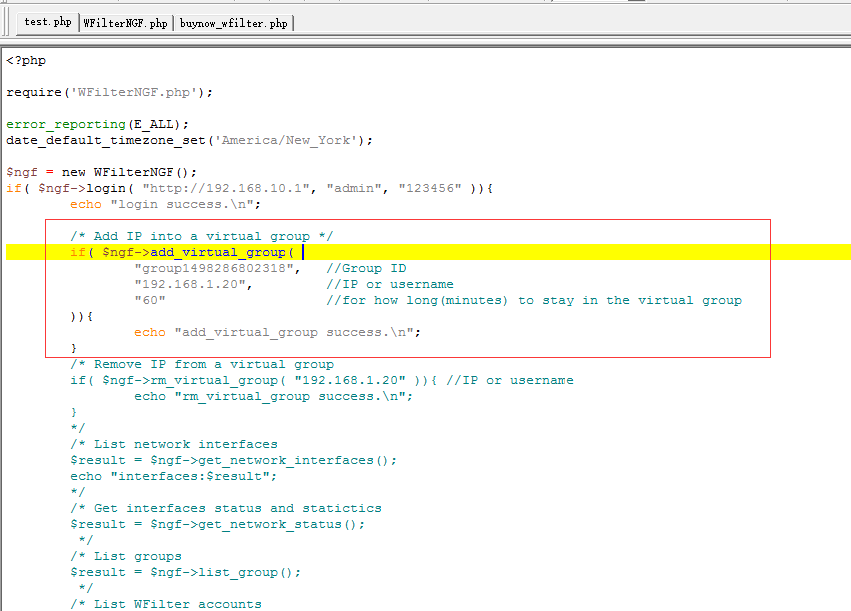Open the WFilterNGF.php tab
851x611 pixels.
pos(125,23)
